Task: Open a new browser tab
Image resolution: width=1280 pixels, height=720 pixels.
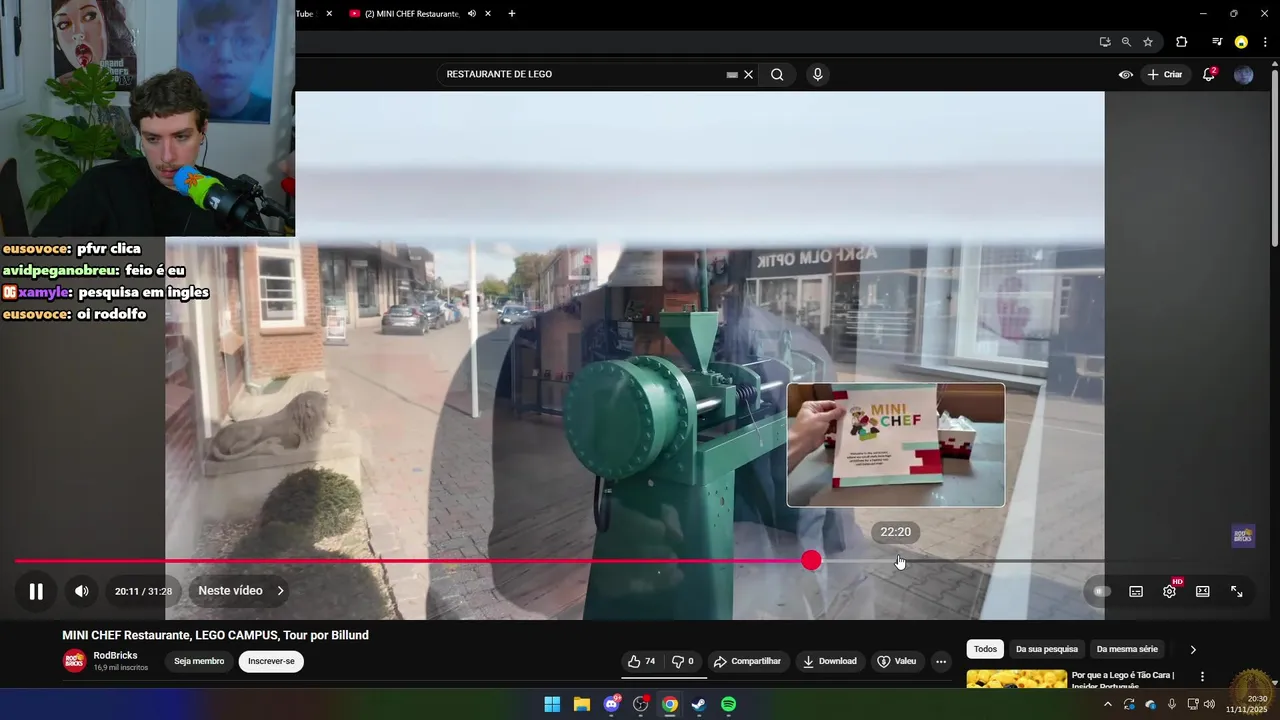Action: click(512, 14)
